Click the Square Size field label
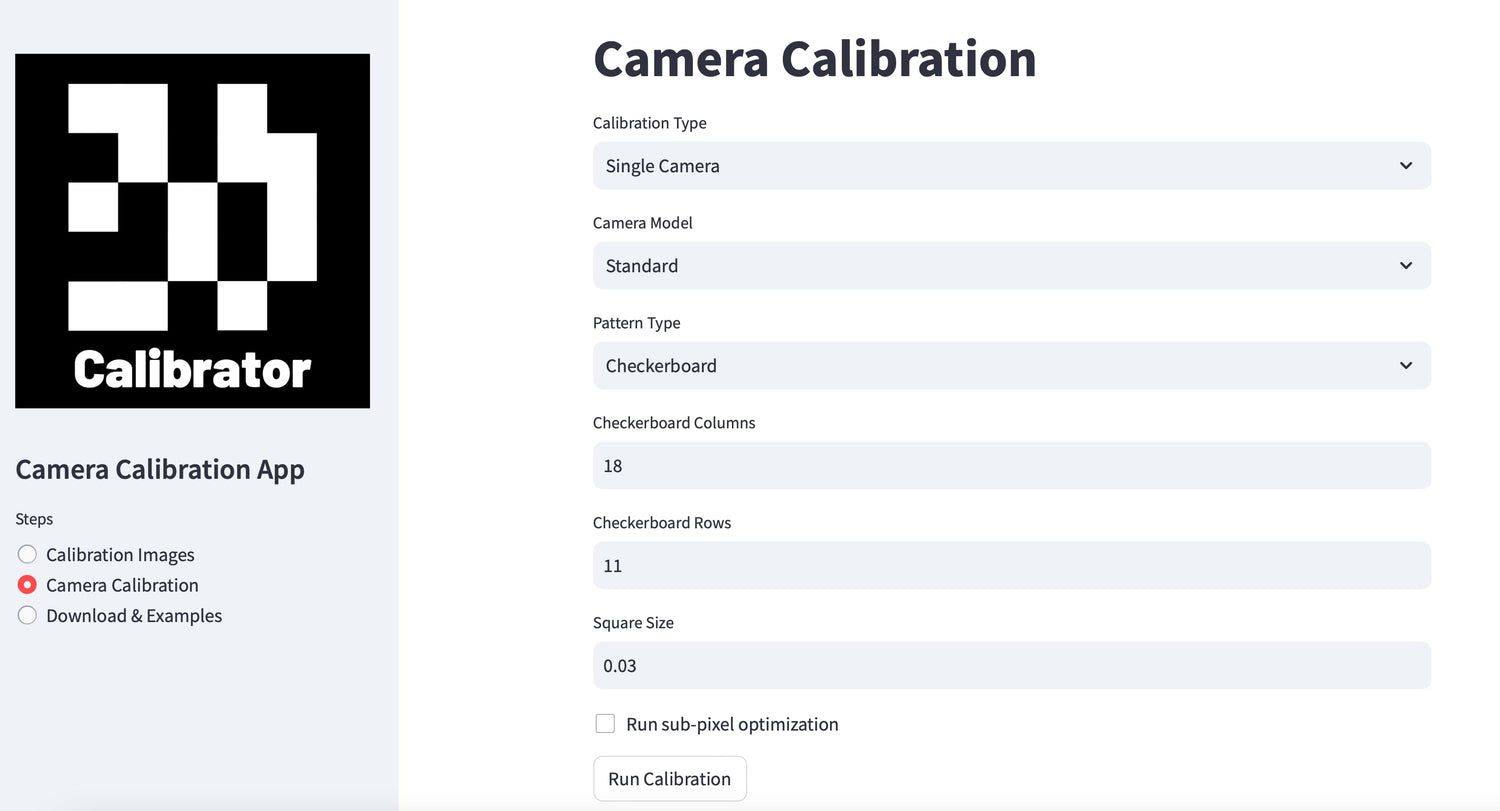1500x811 pixels. coord(633,623)
